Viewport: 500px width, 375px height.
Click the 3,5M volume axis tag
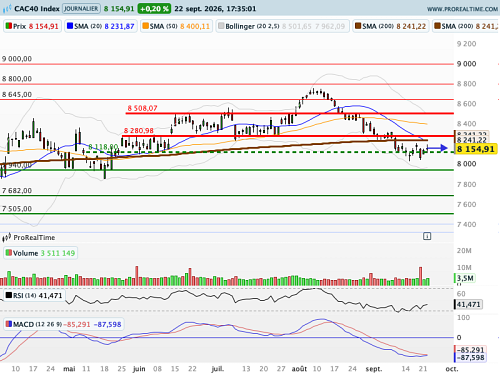tap(465, 278)
